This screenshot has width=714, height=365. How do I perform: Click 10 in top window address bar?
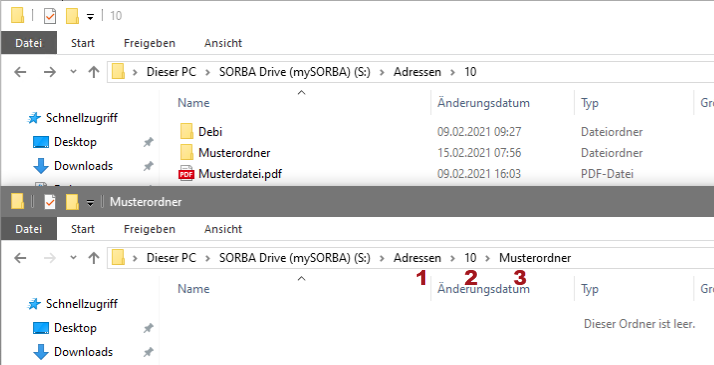click(470, 72)
